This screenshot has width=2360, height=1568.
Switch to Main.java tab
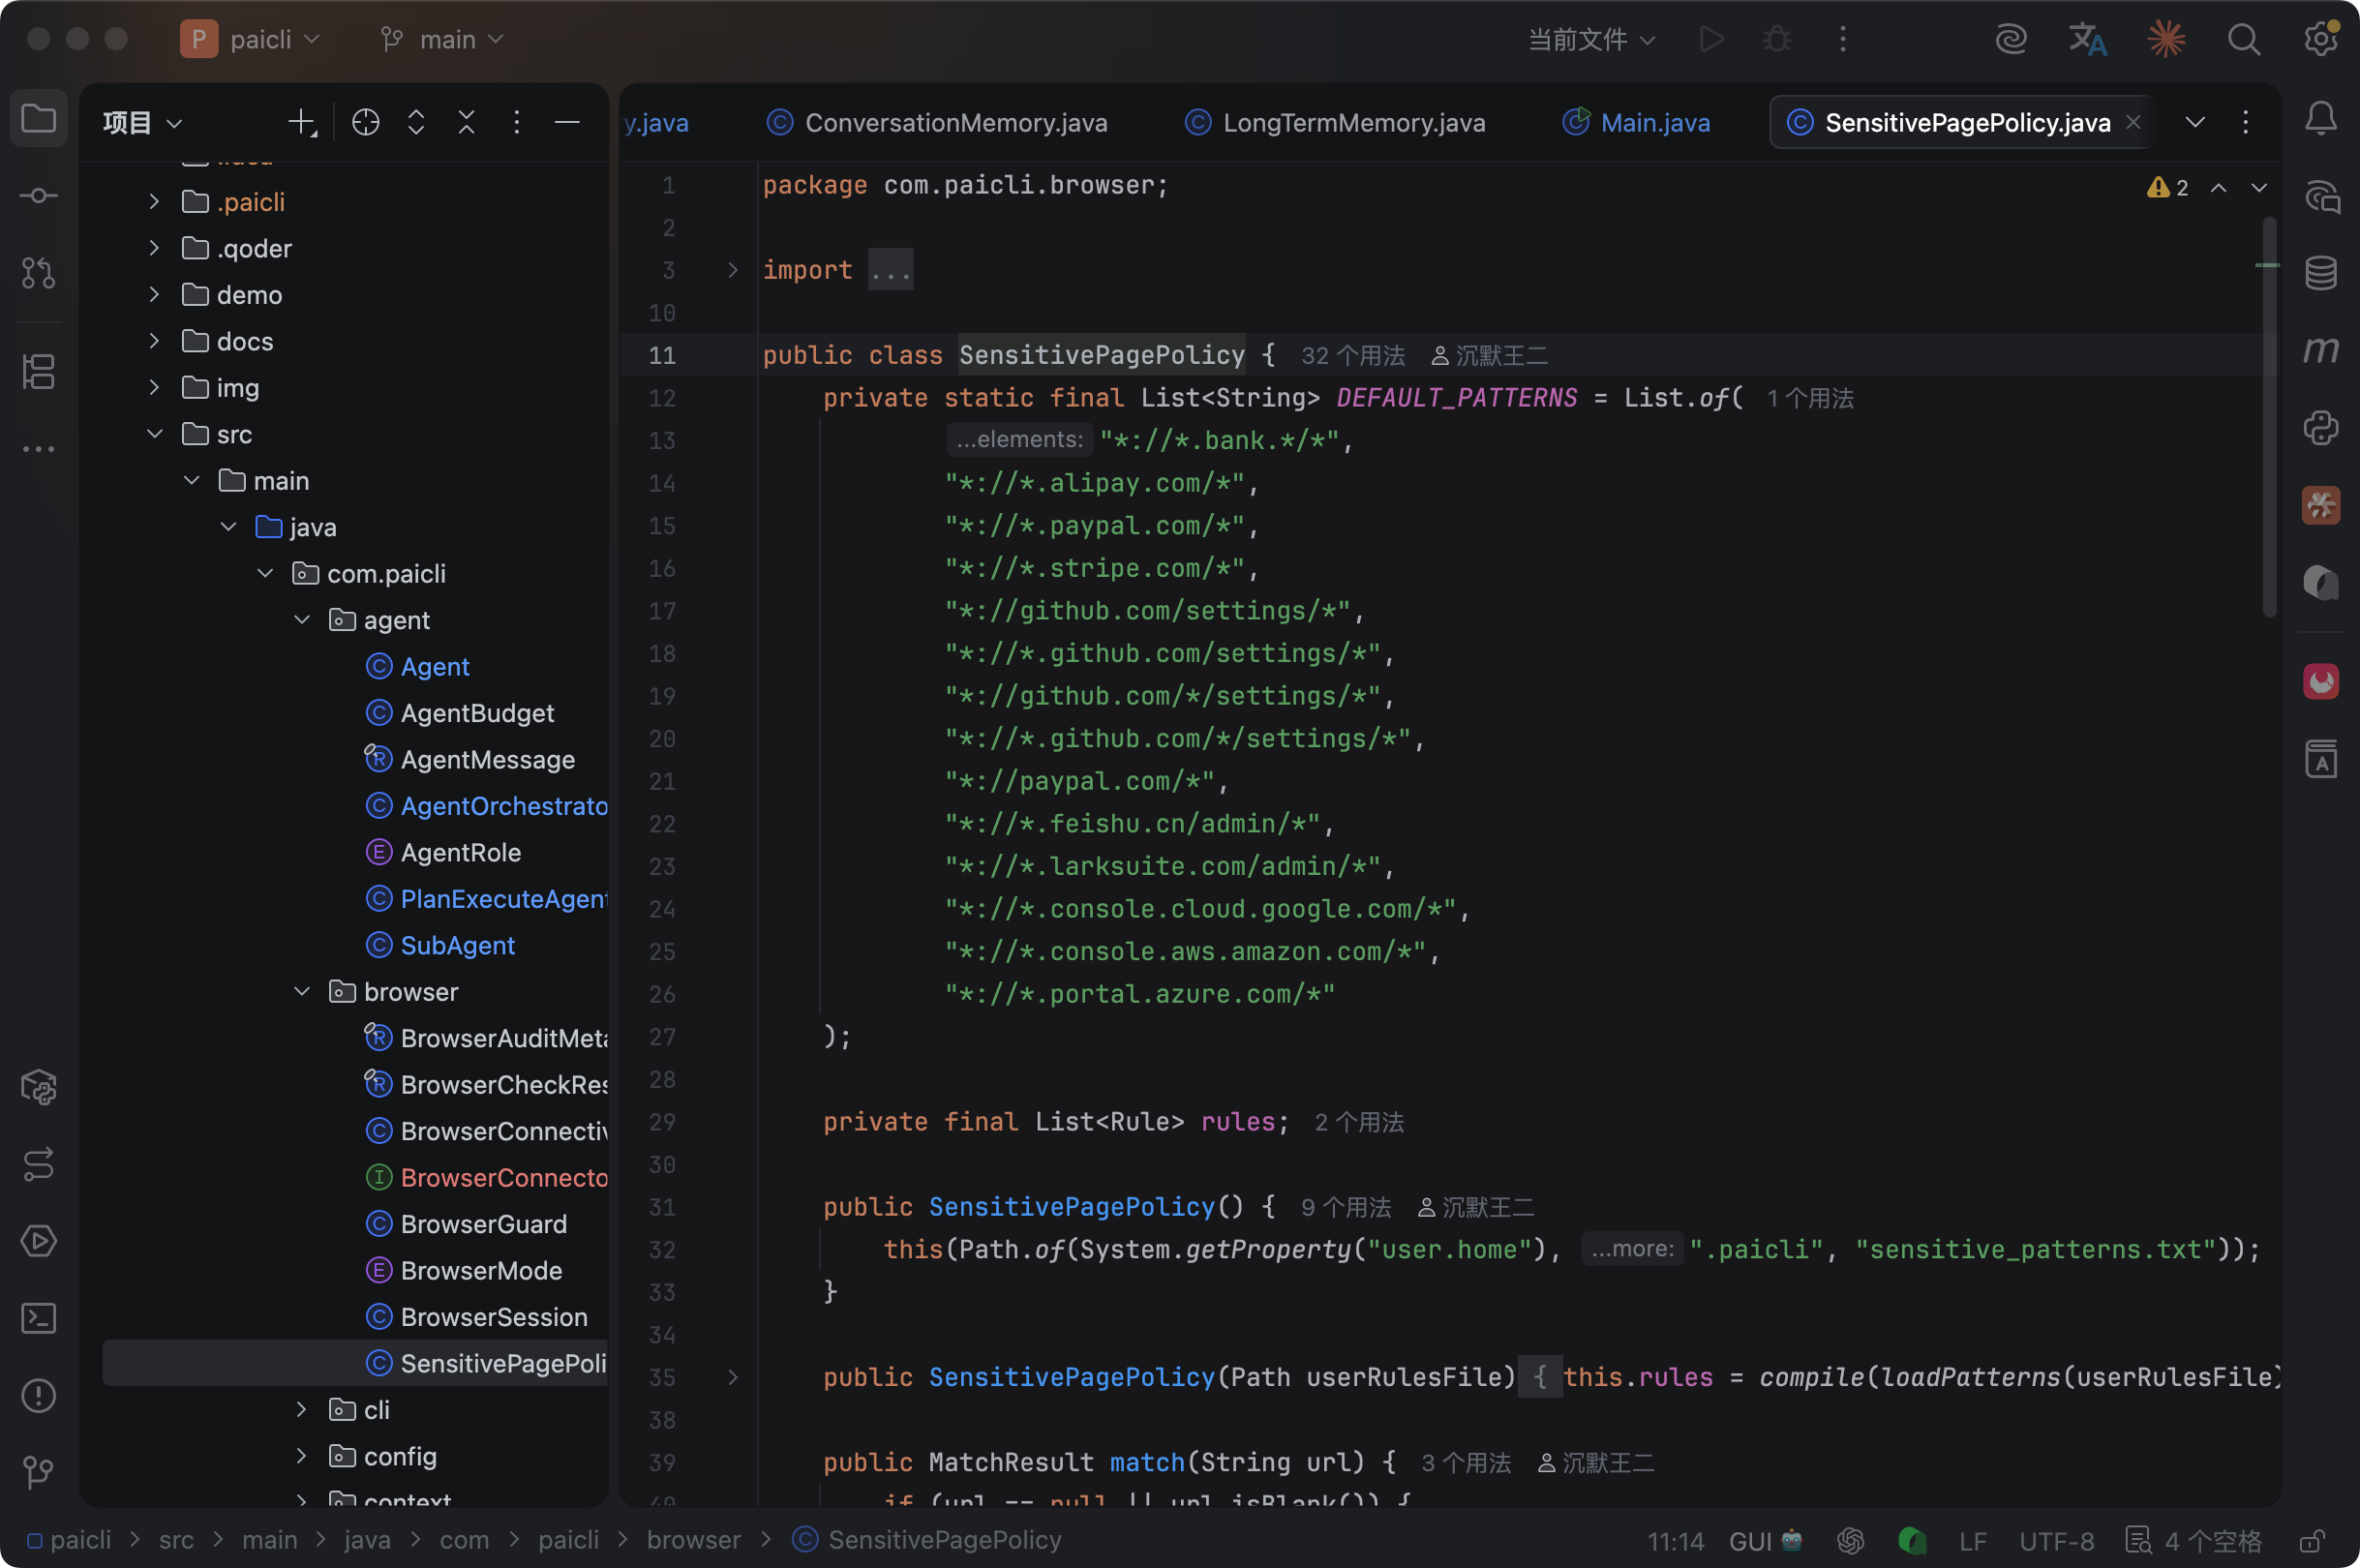[1635, 123]
